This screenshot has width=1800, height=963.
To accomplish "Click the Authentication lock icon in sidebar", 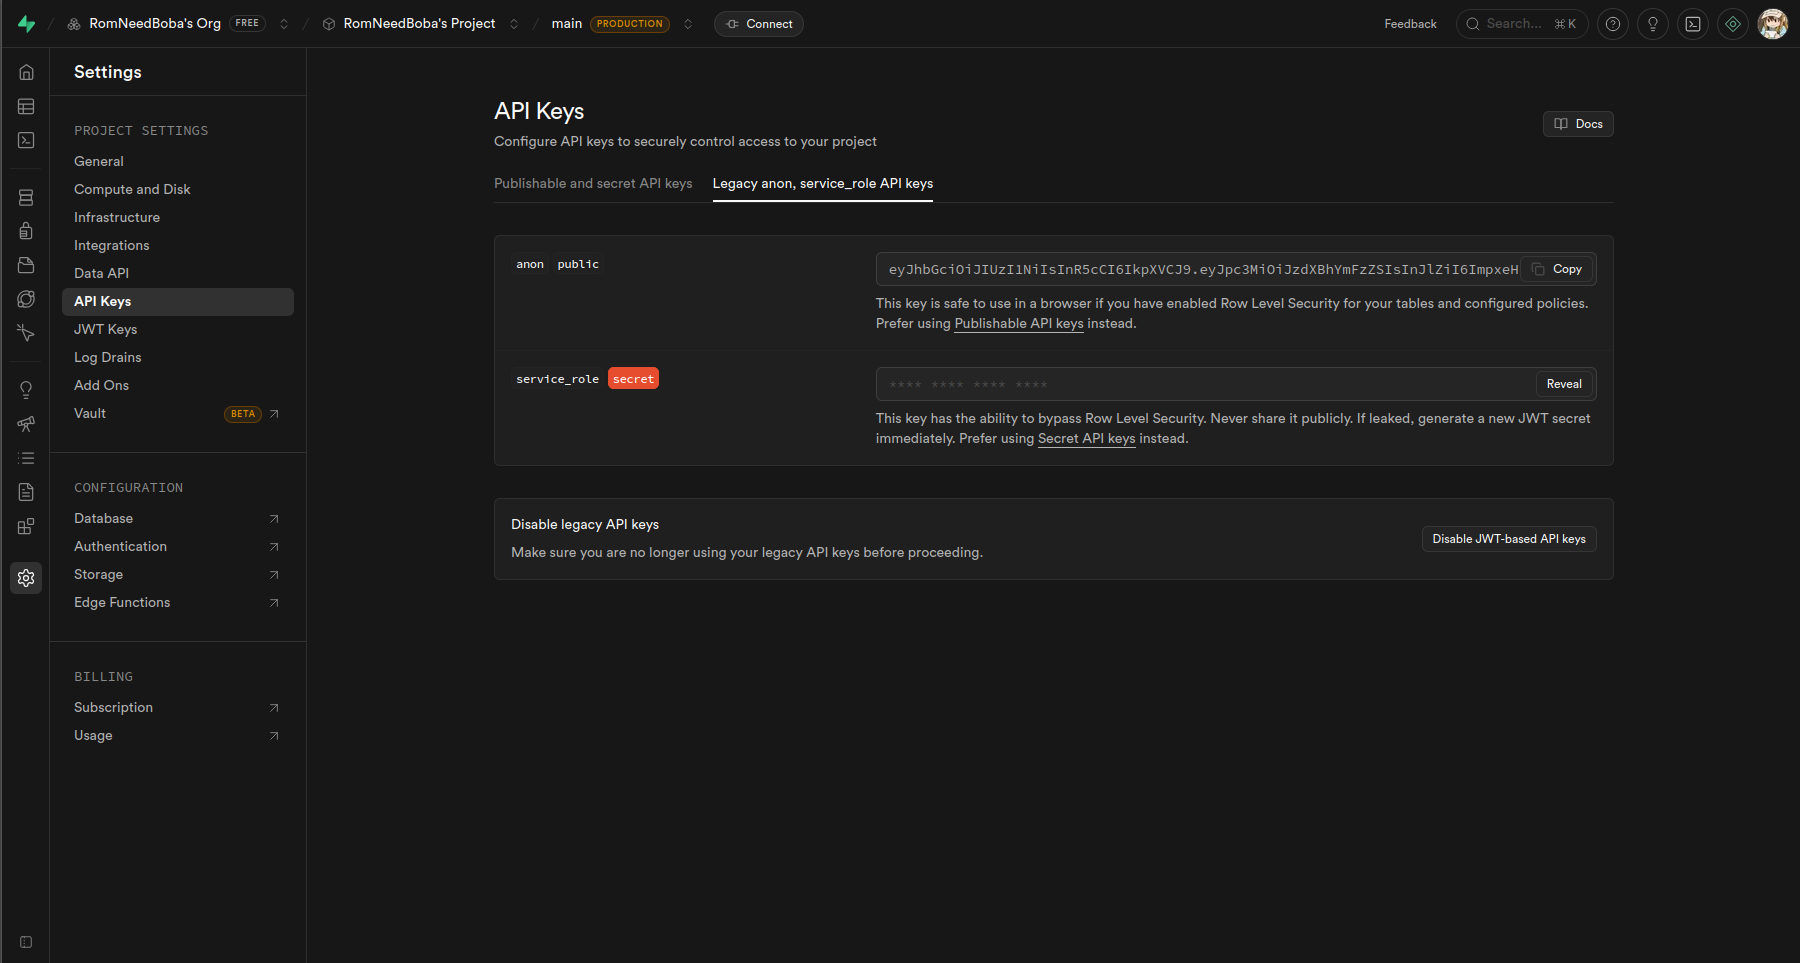I will point(26,231).
